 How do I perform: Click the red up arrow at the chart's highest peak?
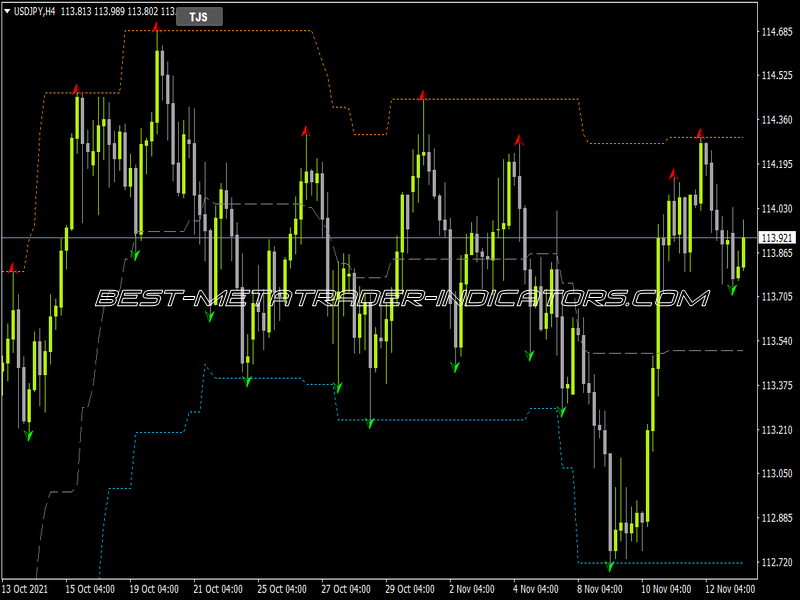[157, 27]
